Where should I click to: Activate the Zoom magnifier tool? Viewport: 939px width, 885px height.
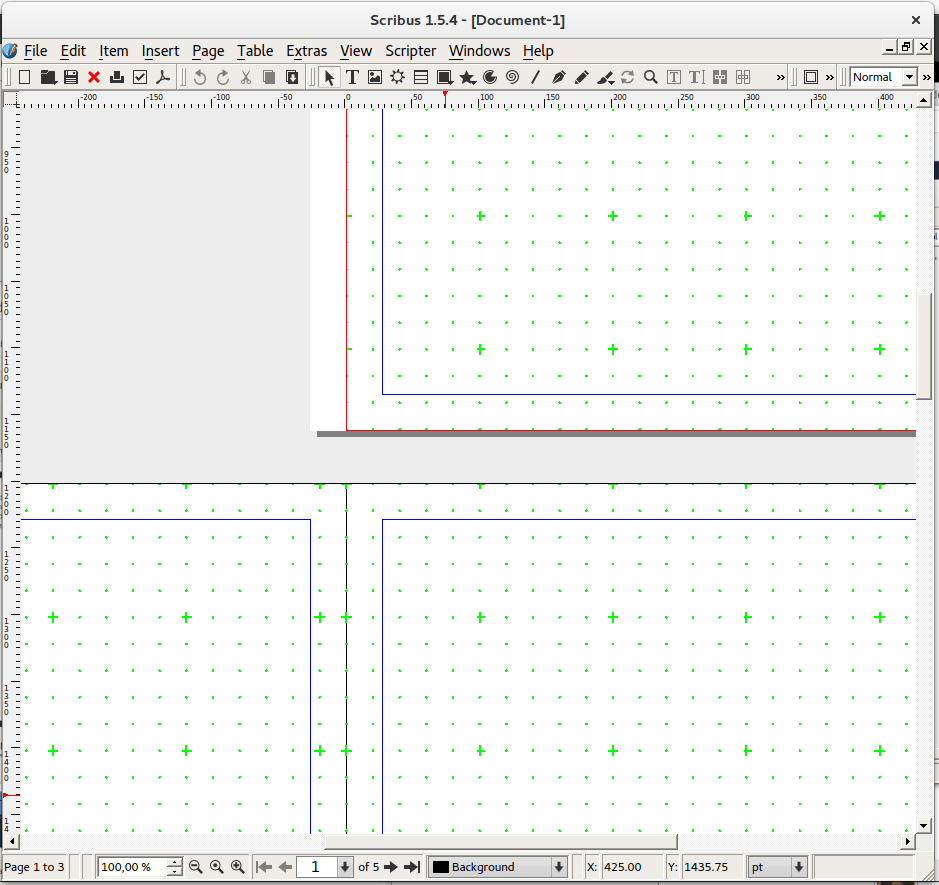[x=650, y=77]
